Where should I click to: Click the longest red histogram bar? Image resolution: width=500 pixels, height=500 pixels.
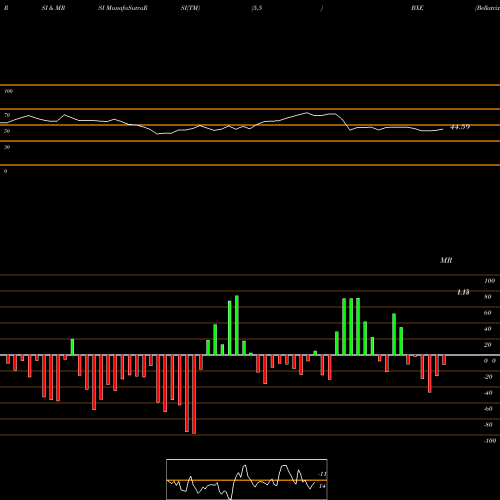[194, 394]
